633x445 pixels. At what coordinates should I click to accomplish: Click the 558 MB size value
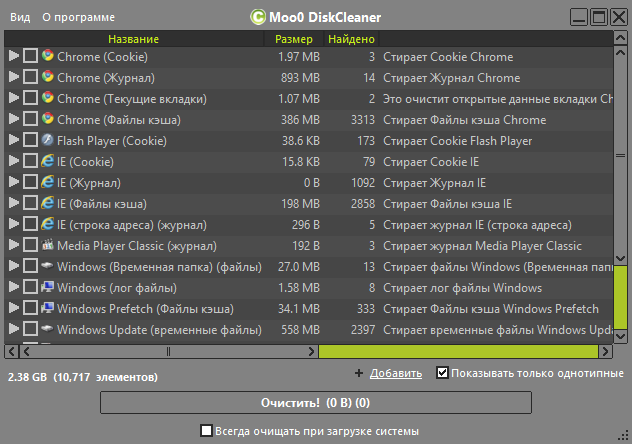[300, 330]
